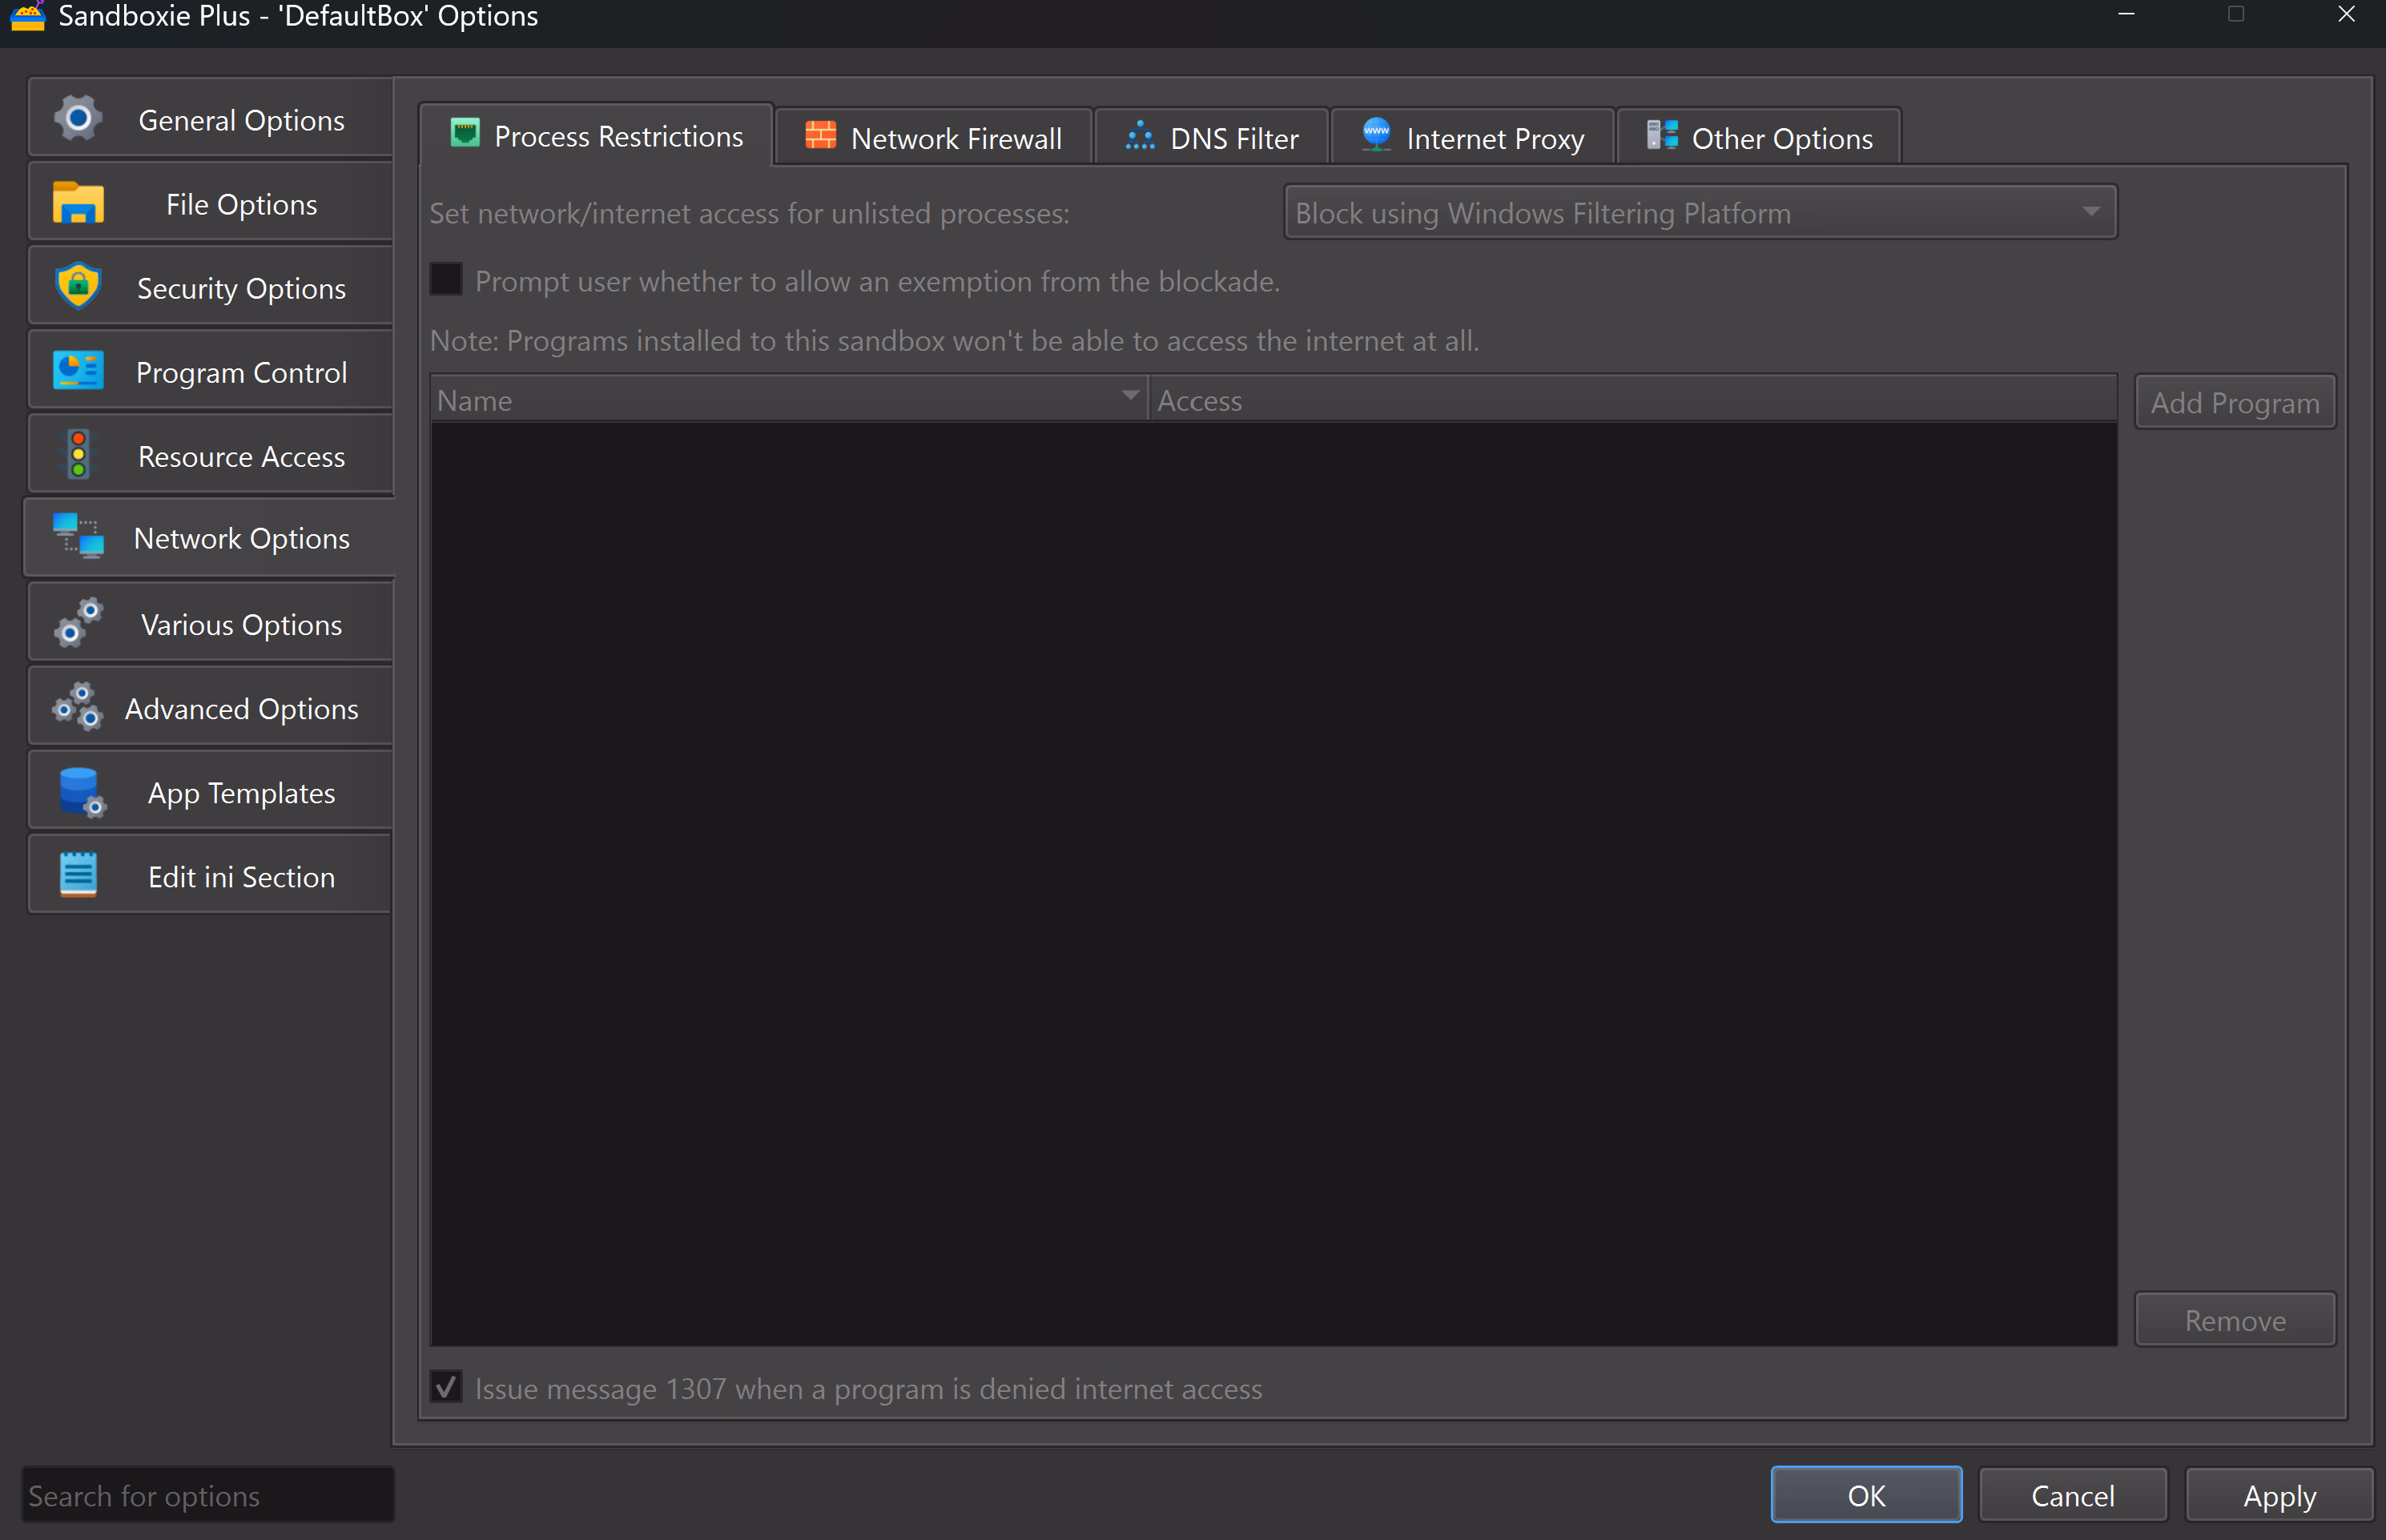The height and width of the screenshot is (1540, 2386).
Task: Focus the Search for options field
Action: coord(208,1495)
